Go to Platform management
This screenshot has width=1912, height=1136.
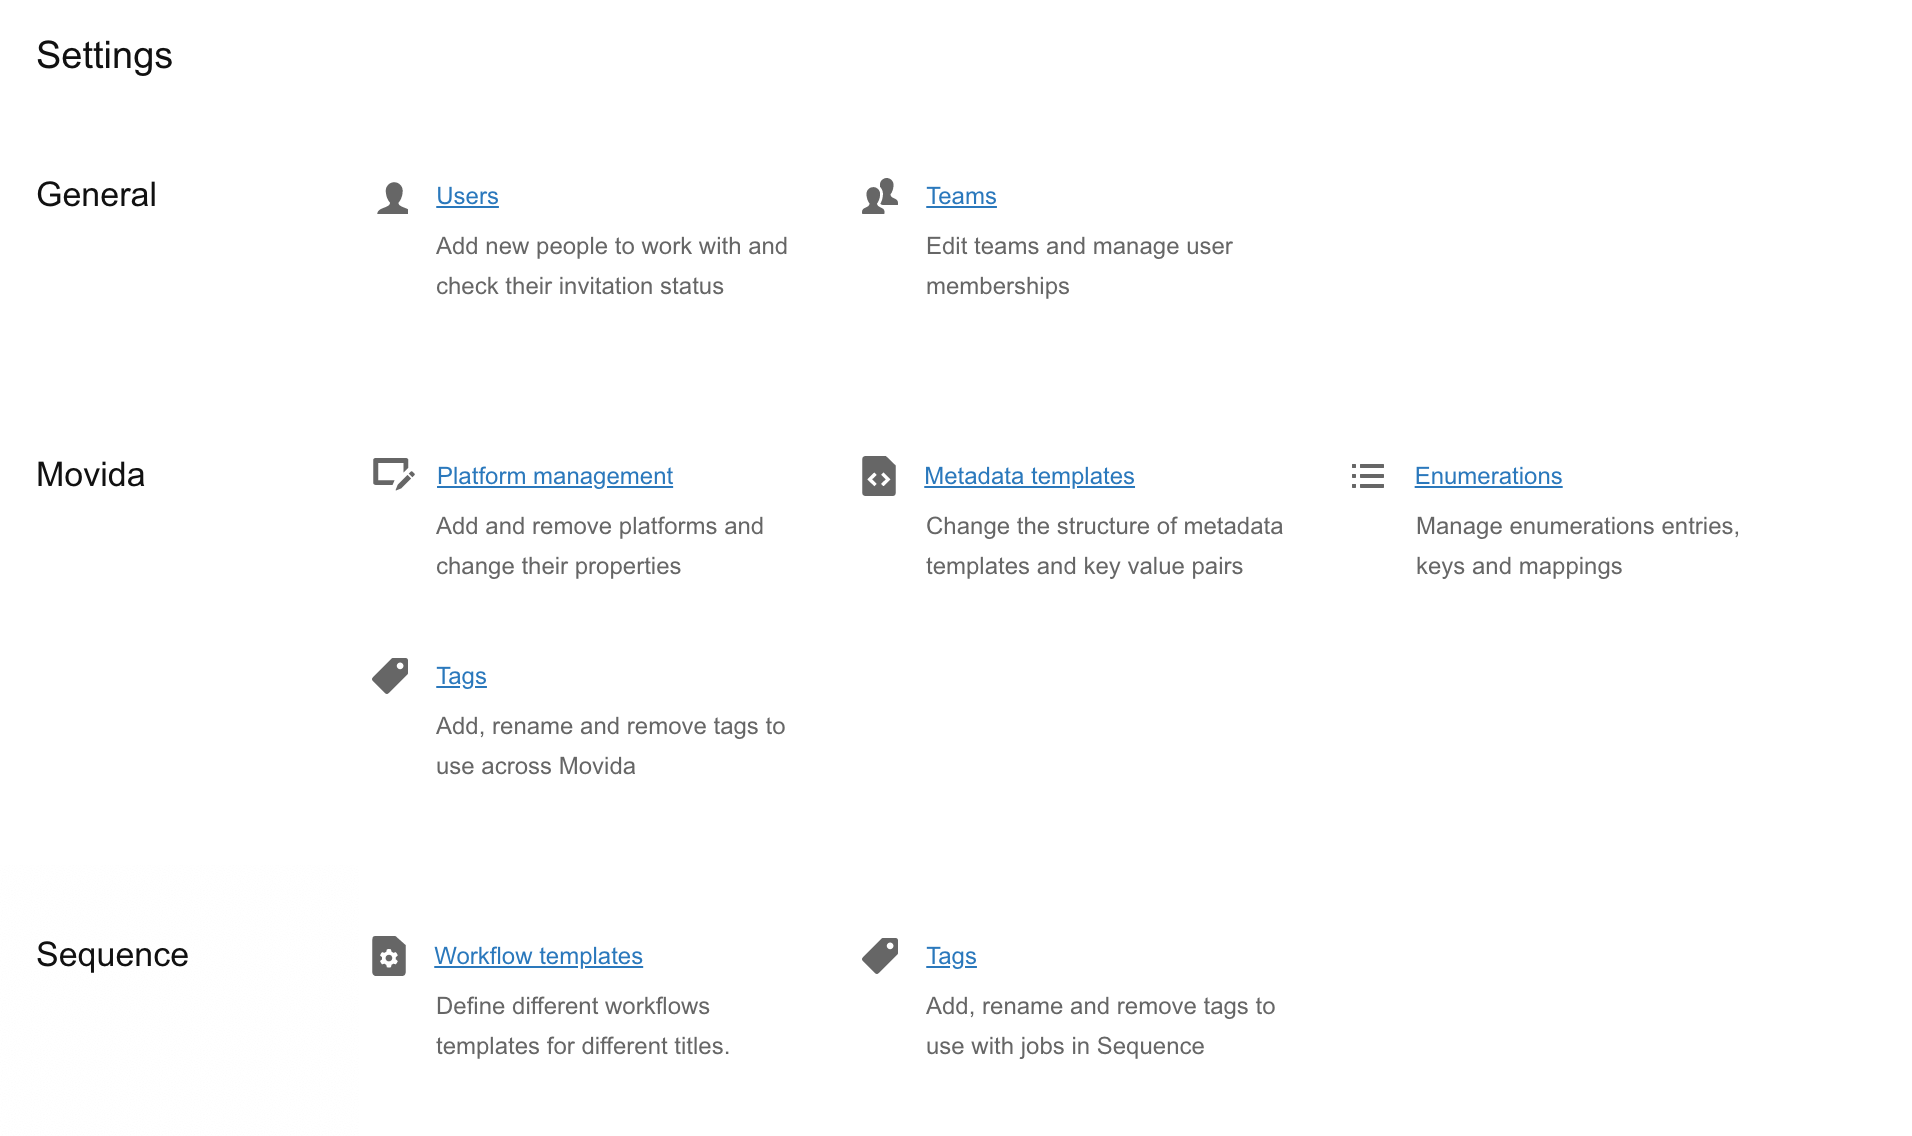[555, 476]
